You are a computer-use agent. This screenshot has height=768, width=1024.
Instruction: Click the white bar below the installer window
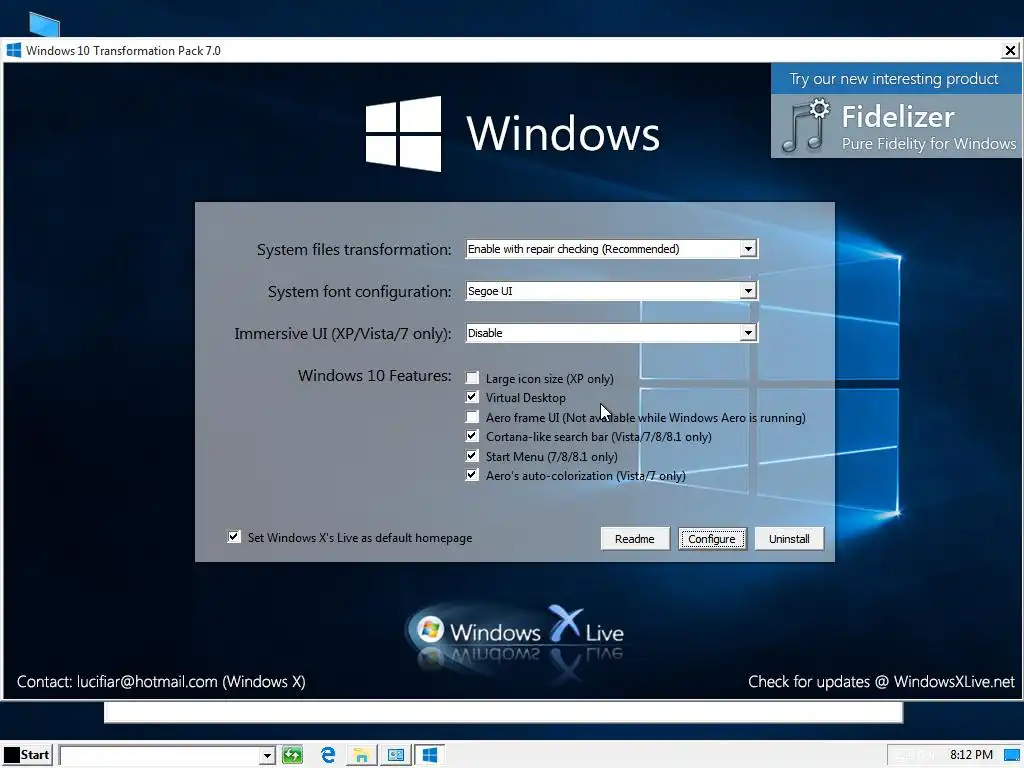pos(504,712)
